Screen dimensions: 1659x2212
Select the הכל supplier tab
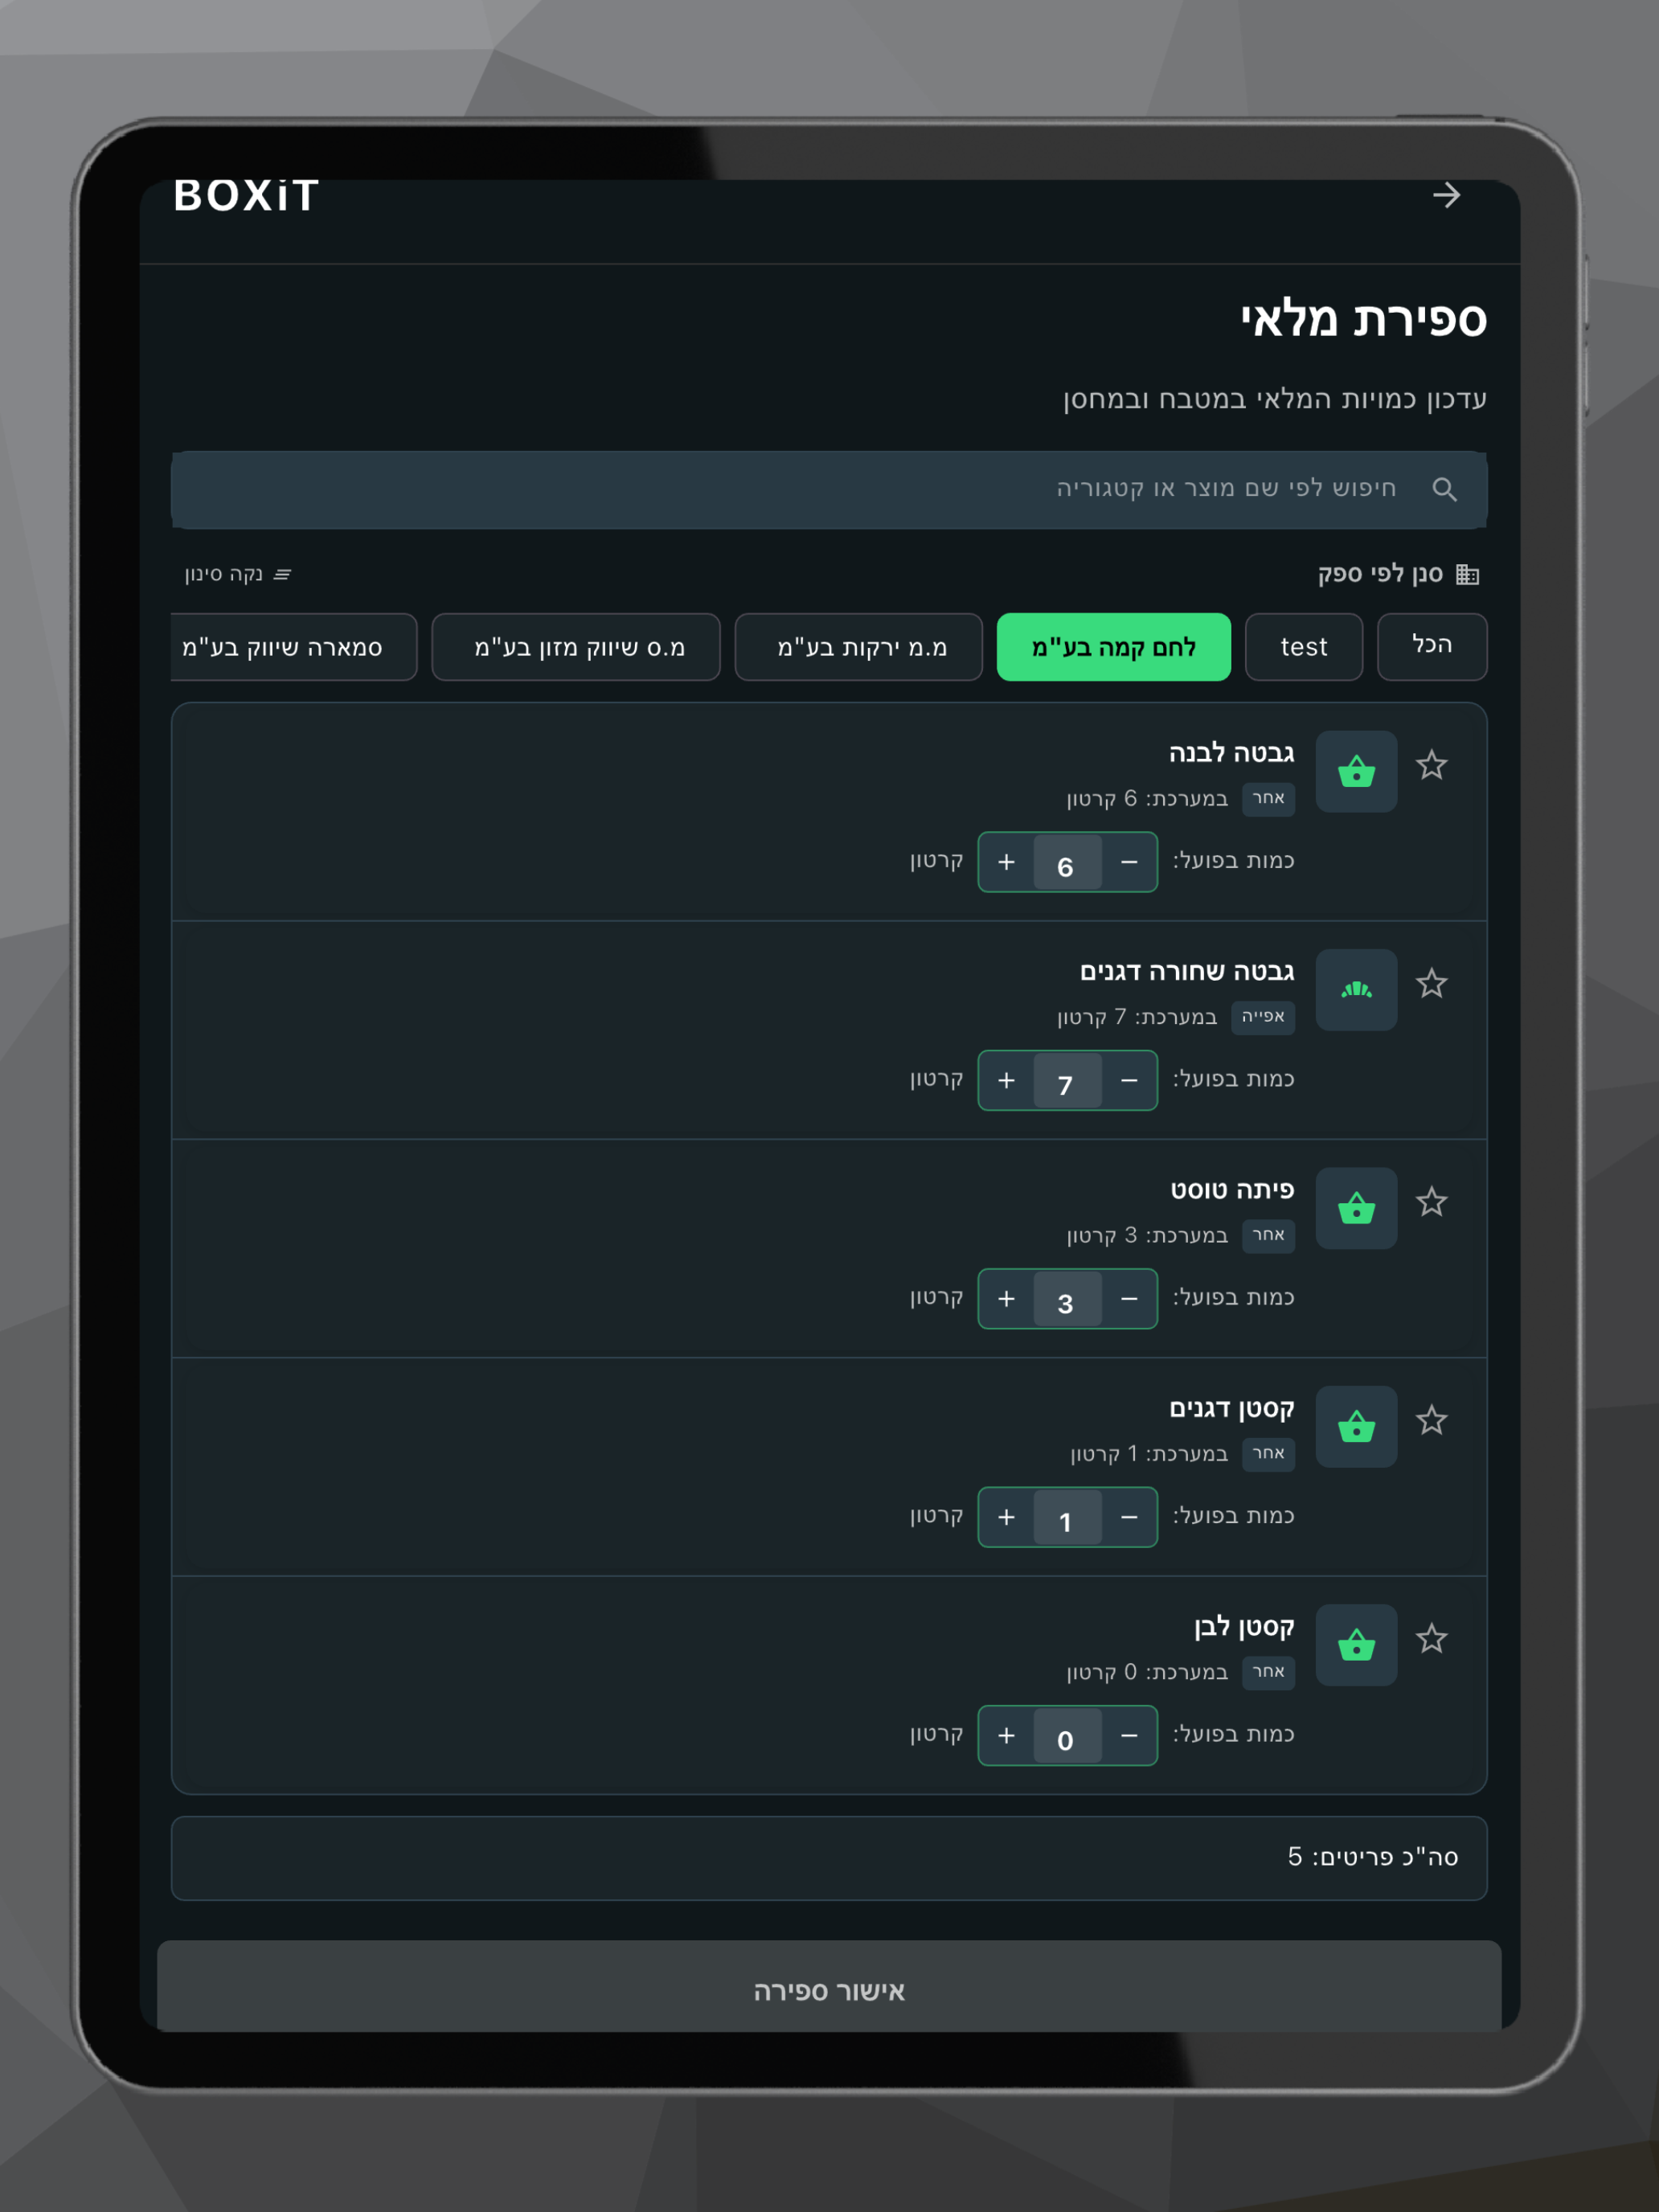1432,646
